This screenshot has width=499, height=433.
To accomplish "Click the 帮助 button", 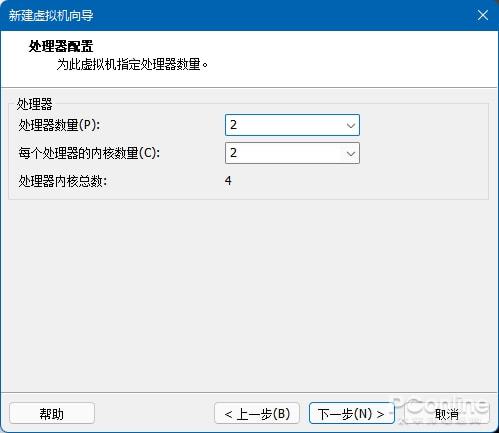I will (52, 413).
